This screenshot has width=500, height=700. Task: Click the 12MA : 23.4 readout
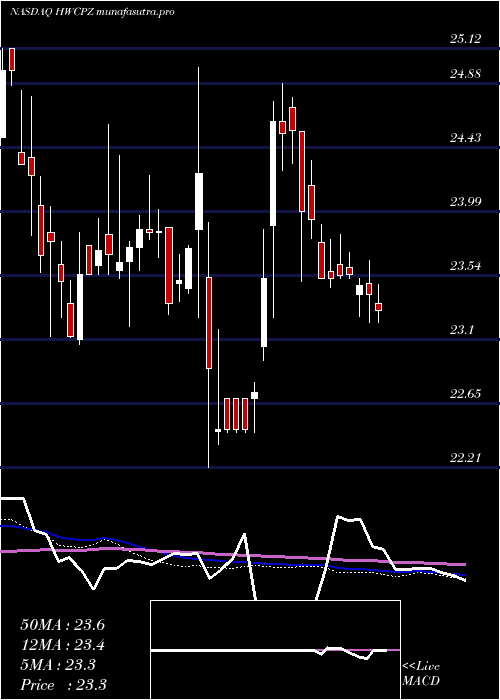(x=62, y=645)
